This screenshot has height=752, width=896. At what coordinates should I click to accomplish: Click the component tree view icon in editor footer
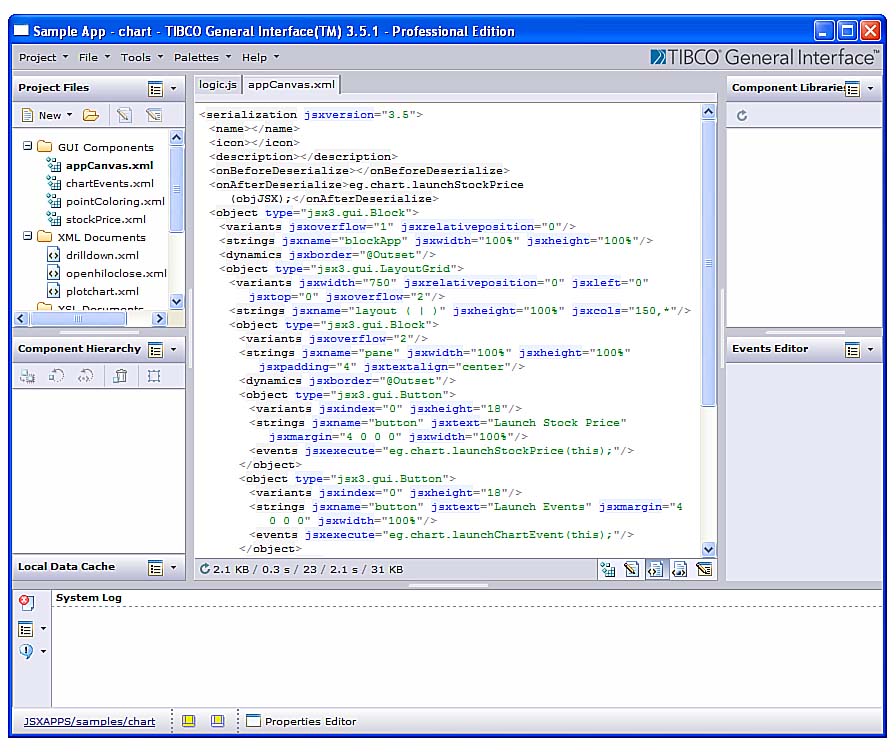(607, 569)
